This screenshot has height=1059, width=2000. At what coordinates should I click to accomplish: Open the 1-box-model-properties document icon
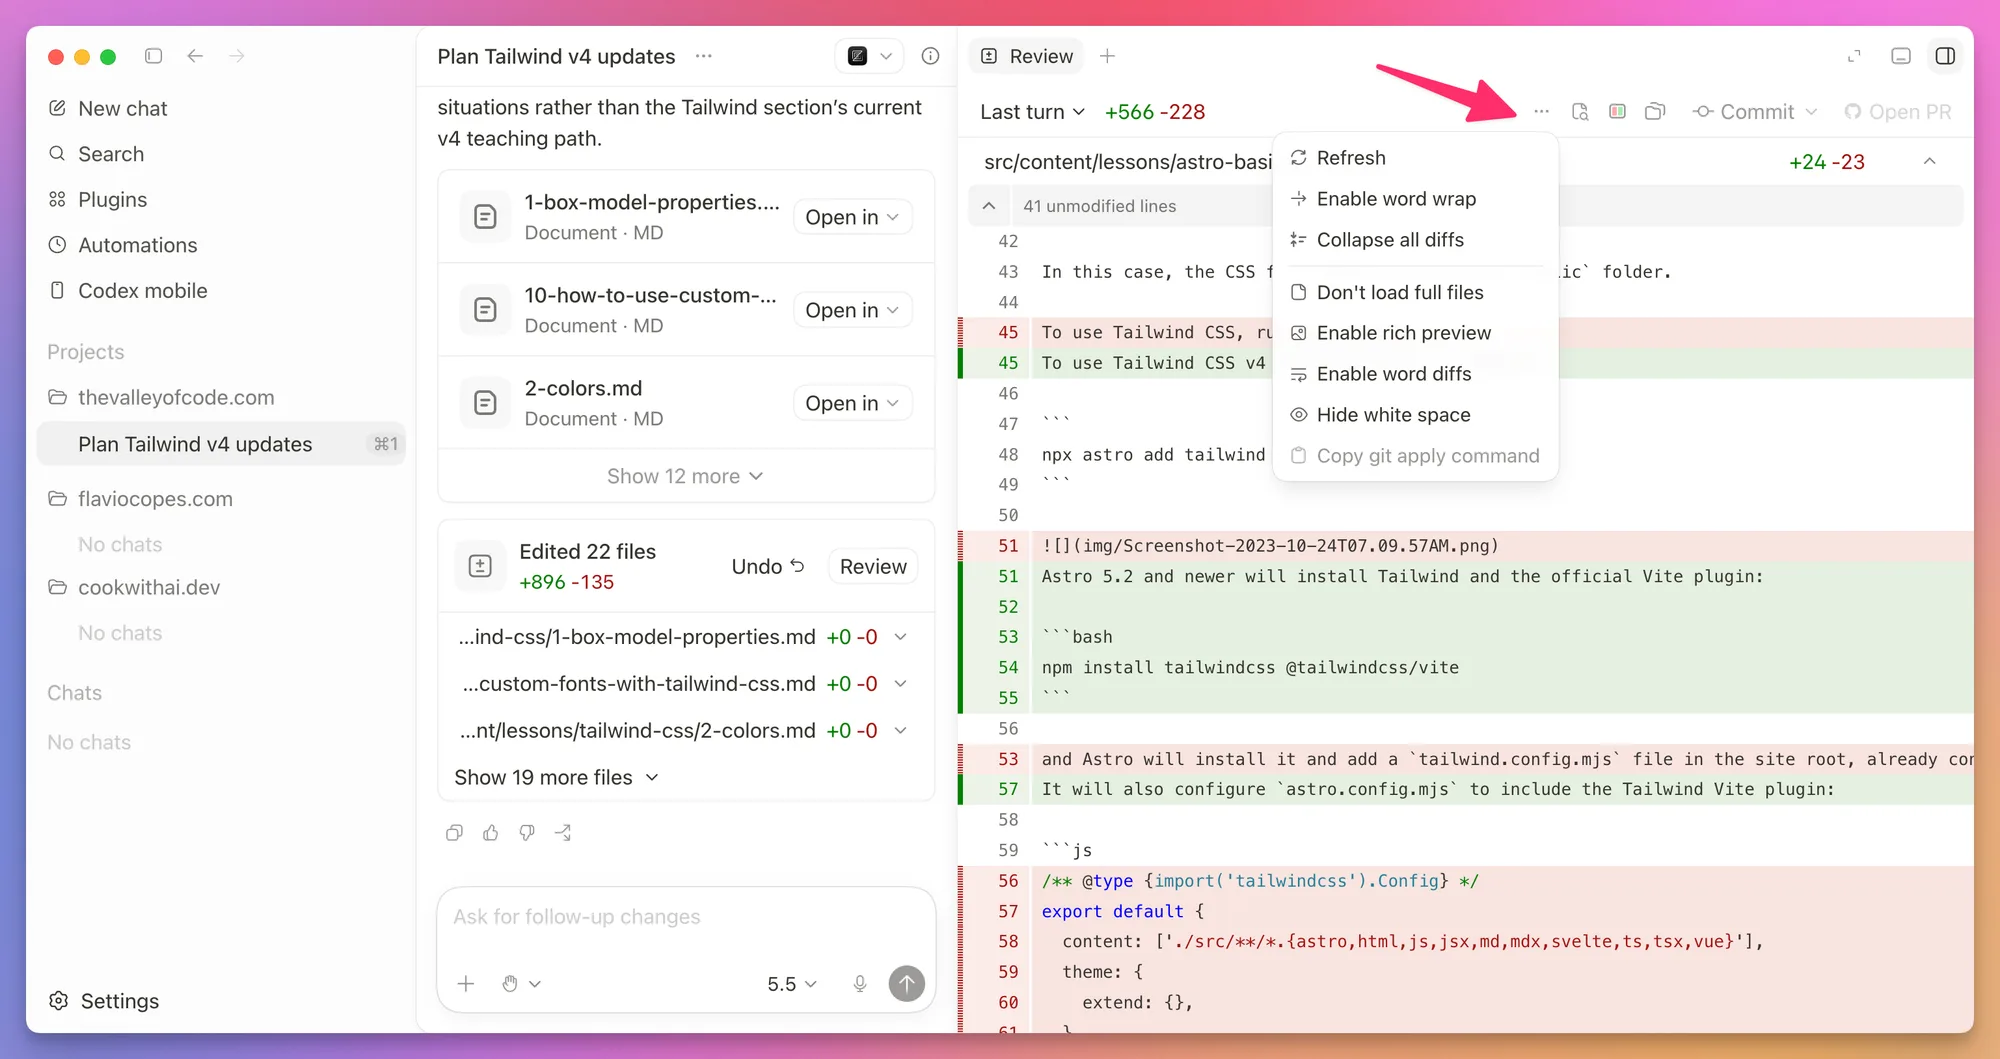485,217
